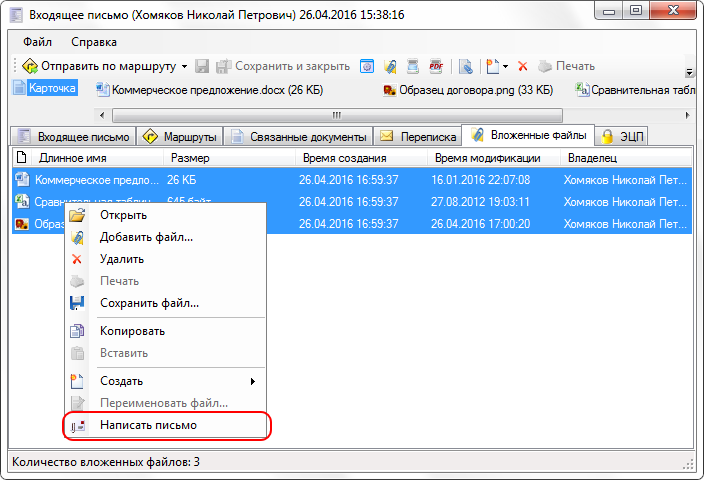The image size is (704, 480).
Task: Click the scanner icon in toolbar
Action: pos(413,66)
